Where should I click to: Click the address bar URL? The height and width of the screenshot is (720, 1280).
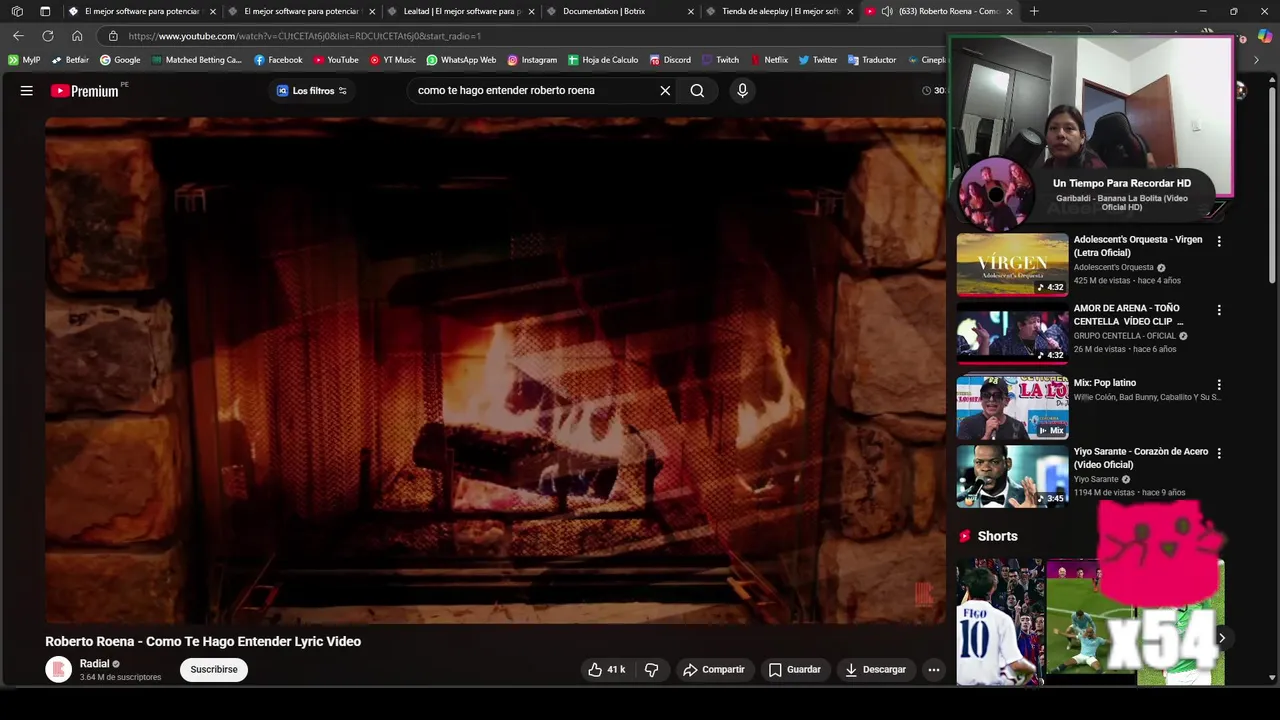305,36
